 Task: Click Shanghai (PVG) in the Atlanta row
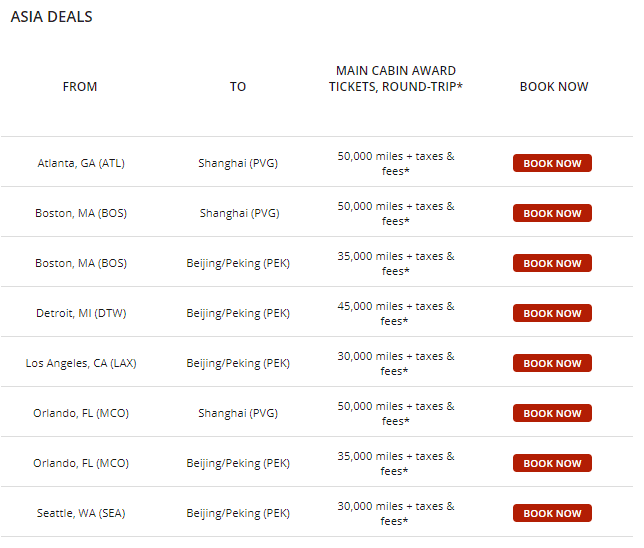(x=238, y=163)
